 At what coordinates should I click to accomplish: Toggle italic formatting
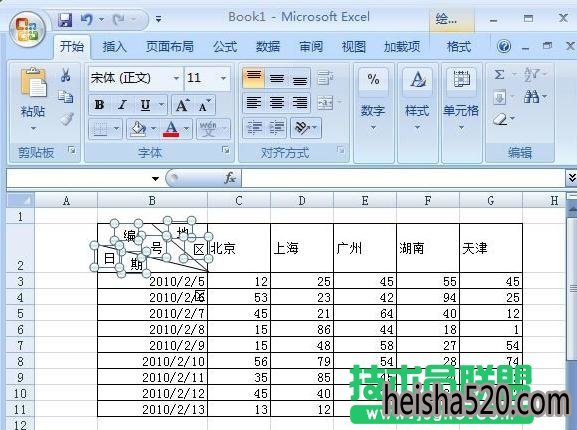(x=122, y=105)
